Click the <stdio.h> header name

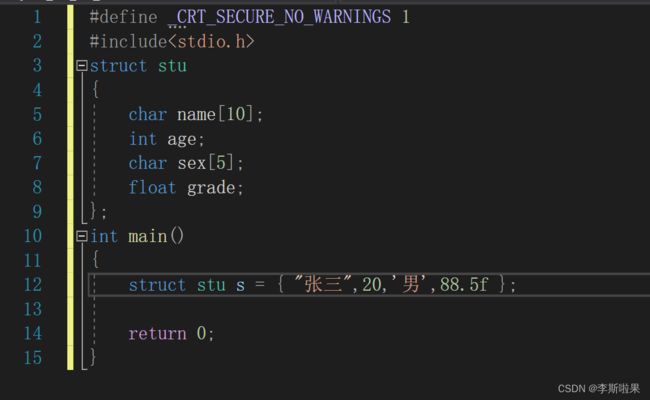(211, 41)
